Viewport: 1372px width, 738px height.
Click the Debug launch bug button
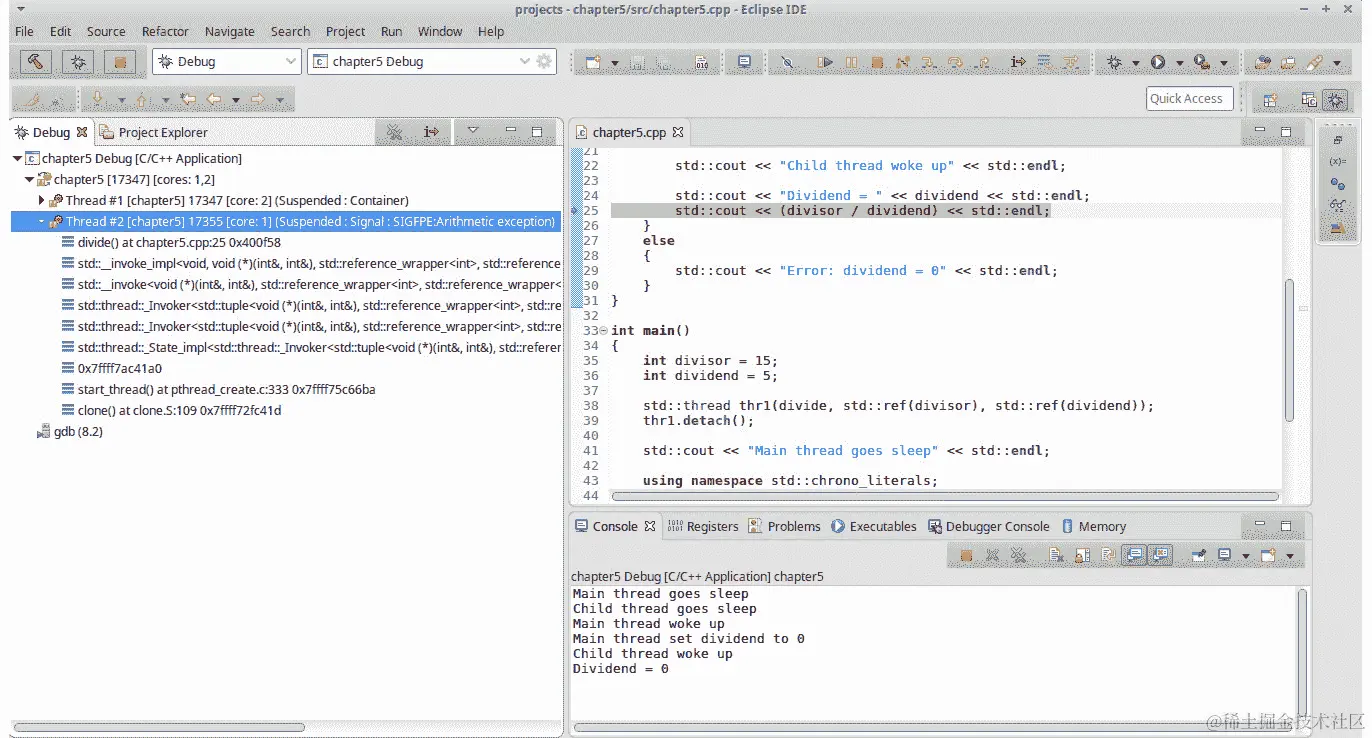click(78, 62)
